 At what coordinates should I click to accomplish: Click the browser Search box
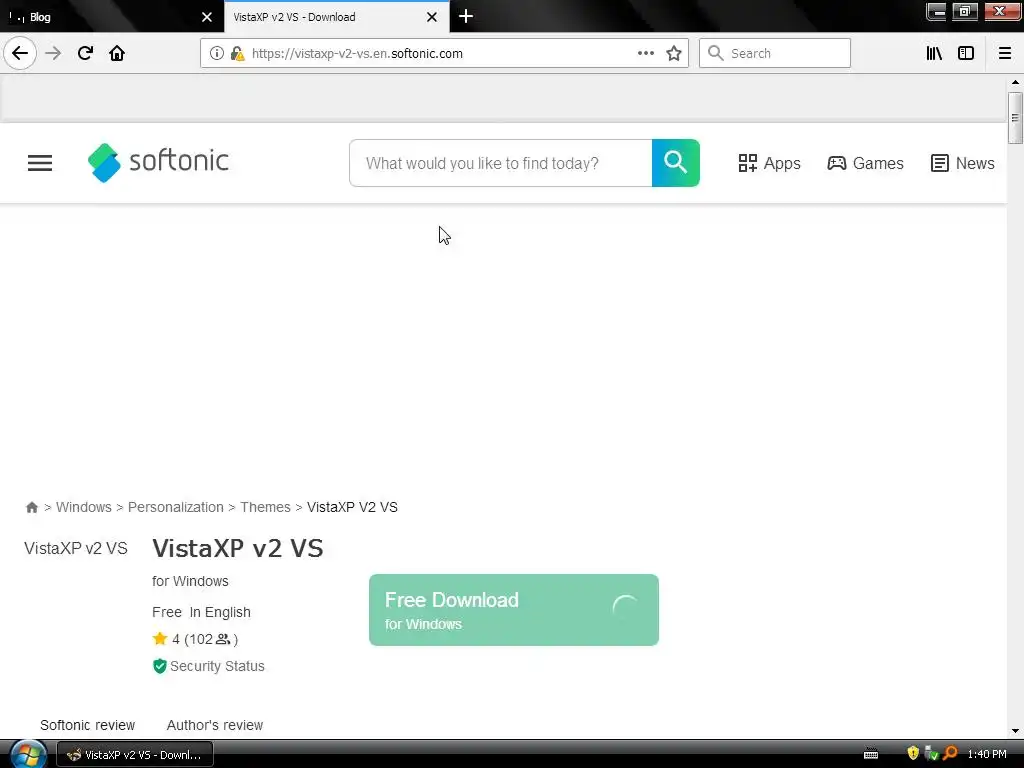pyautogui.click(x=775, y=53)
